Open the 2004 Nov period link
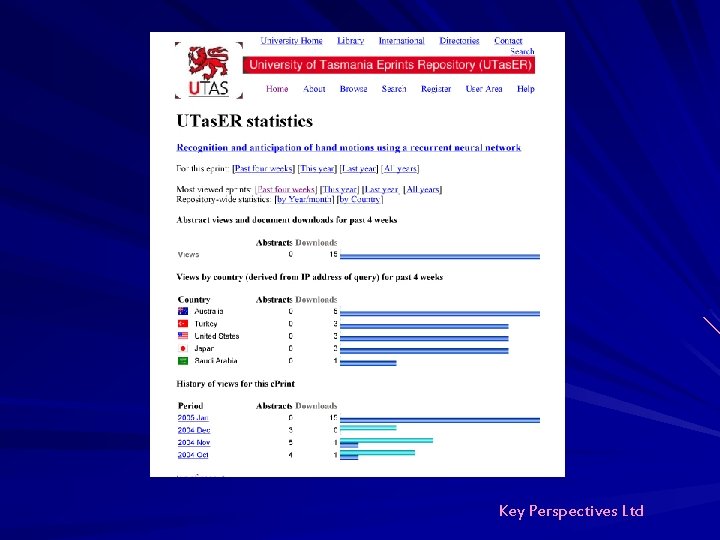Screen dimensions: 720x540 pos(194,443)
